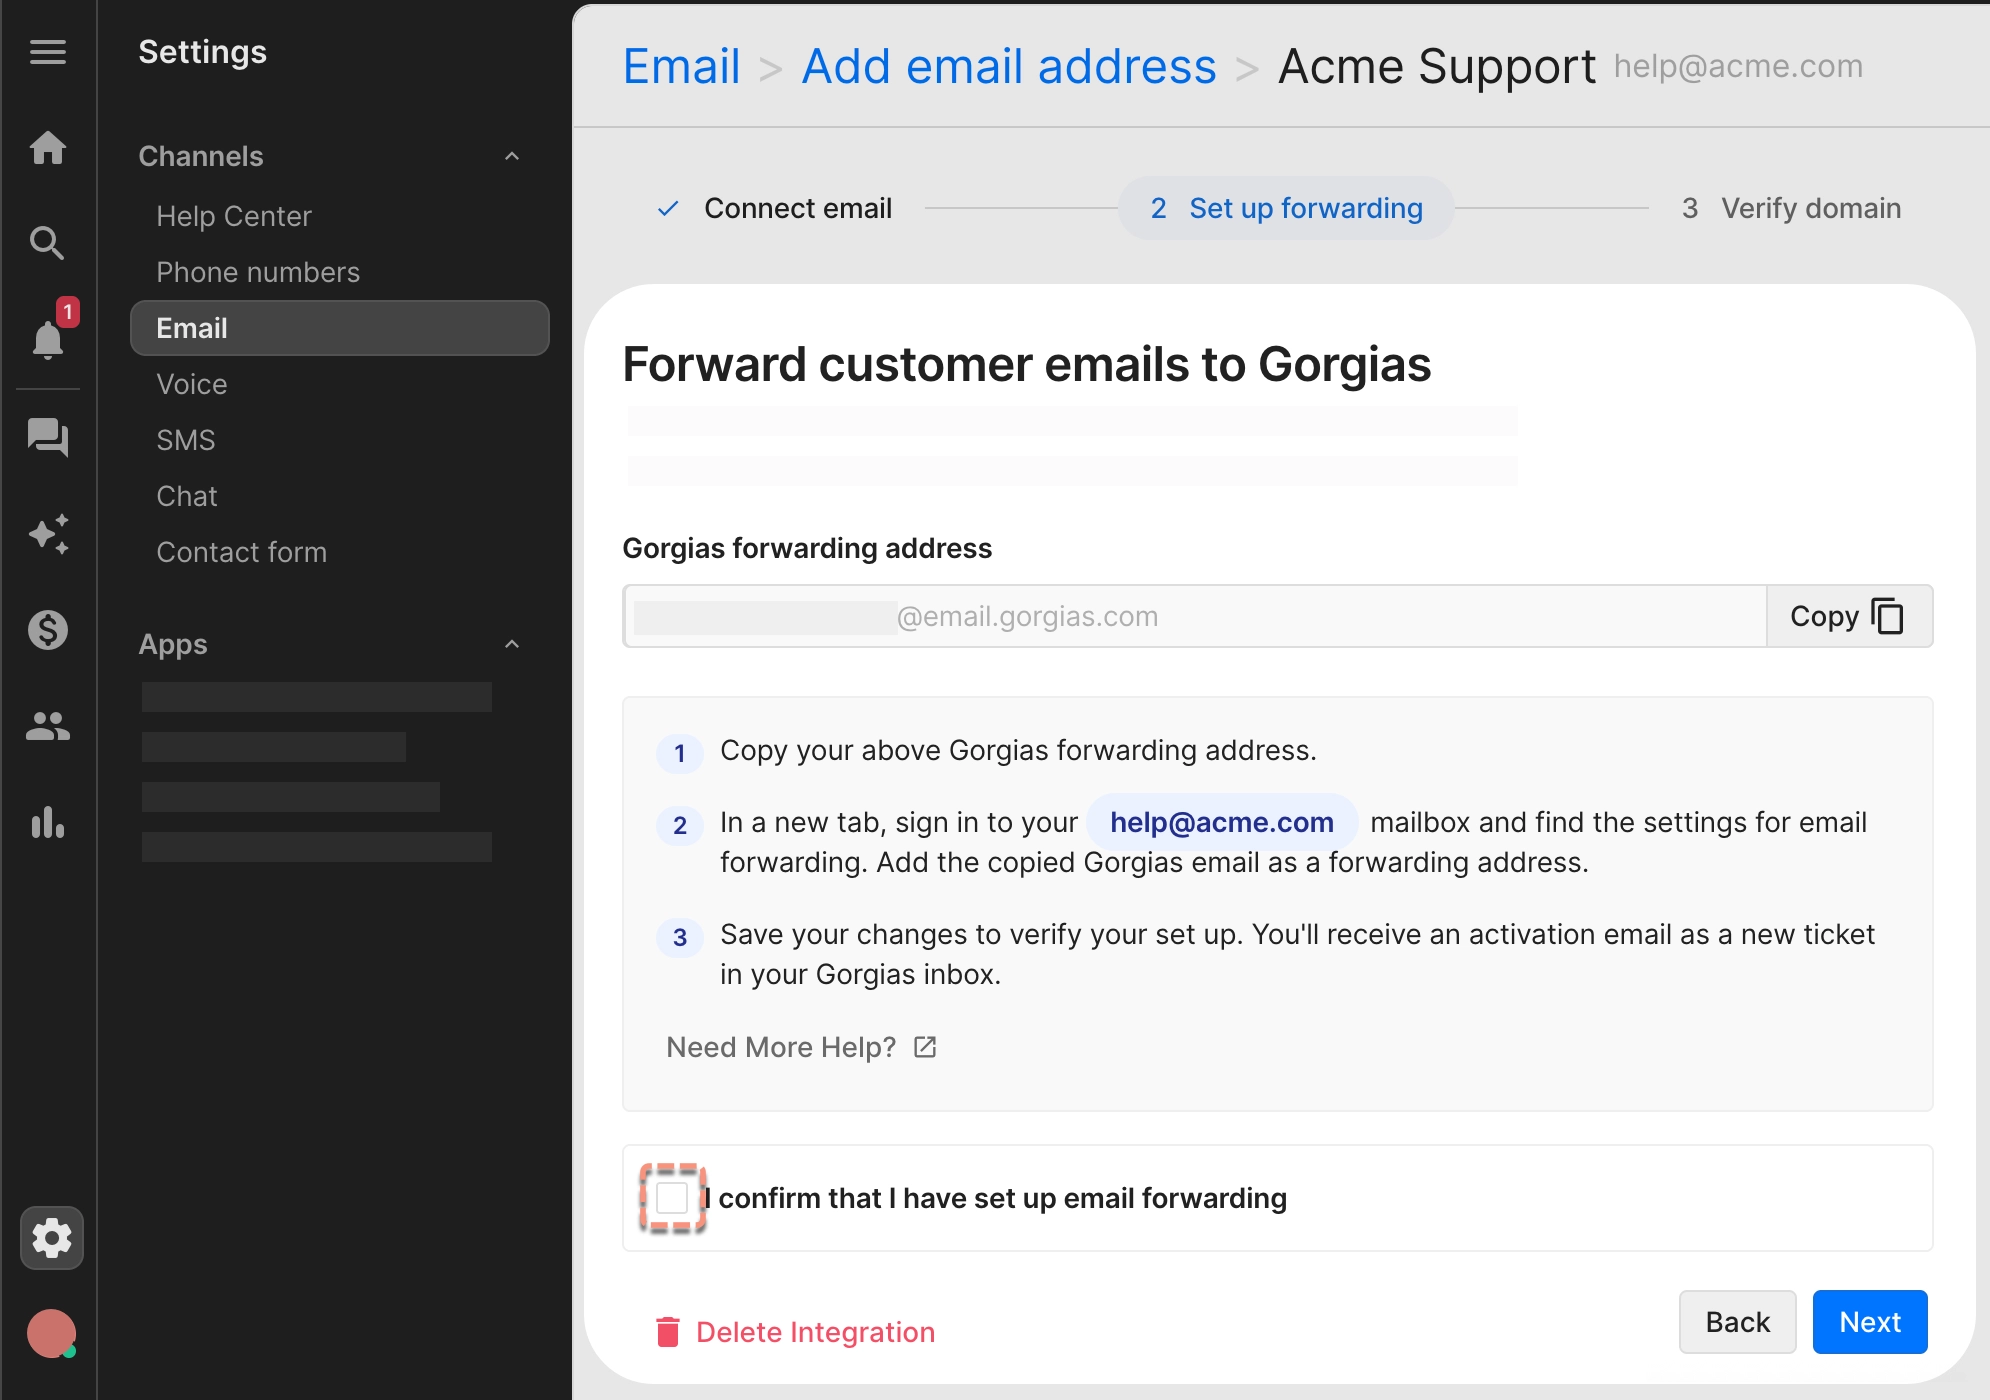Click the Acme Support title text
1990x1400 pixels.
coord(1437,67)
